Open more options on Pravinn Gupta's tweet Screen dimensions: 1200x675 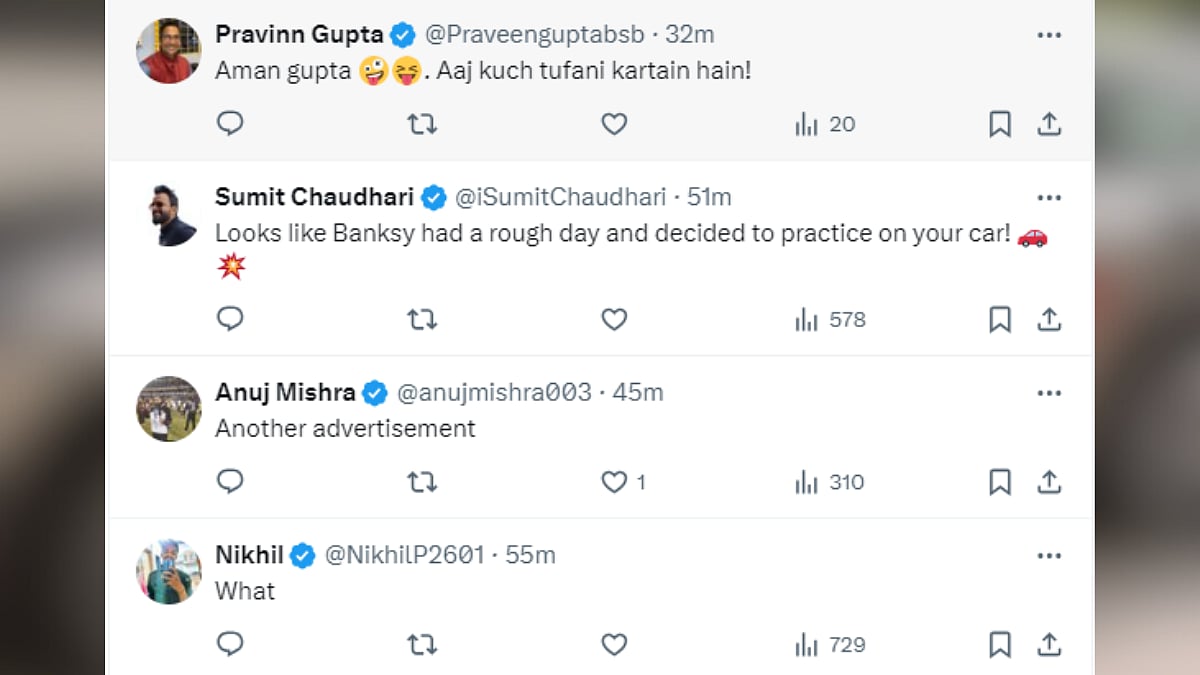point(1048,35)
